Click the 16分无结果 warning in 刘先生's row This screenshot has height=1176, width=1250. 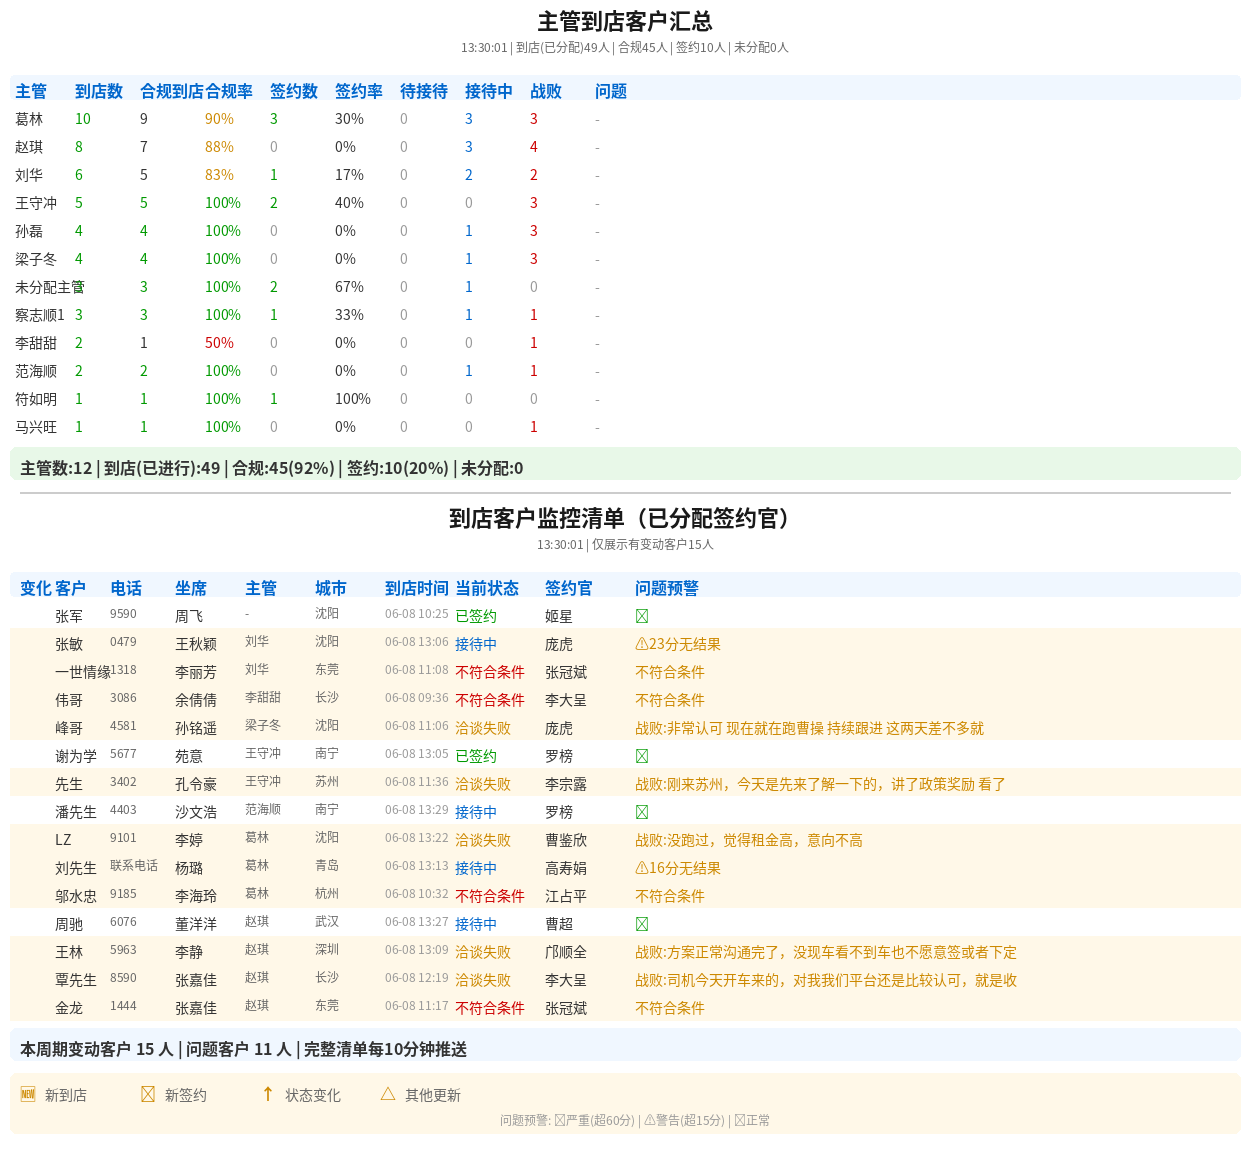678,868
